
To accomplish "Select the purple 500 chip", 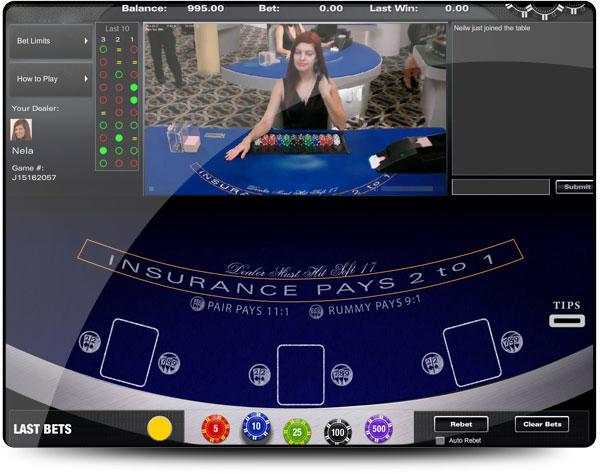I will 379,429.
